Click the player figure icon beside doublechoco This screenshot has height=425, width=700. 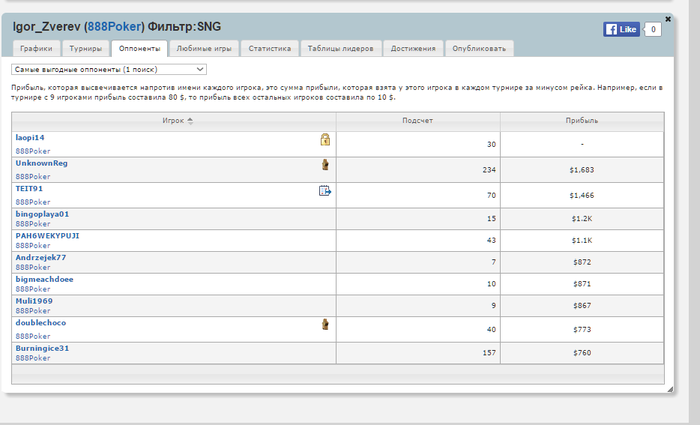point(325,324)
